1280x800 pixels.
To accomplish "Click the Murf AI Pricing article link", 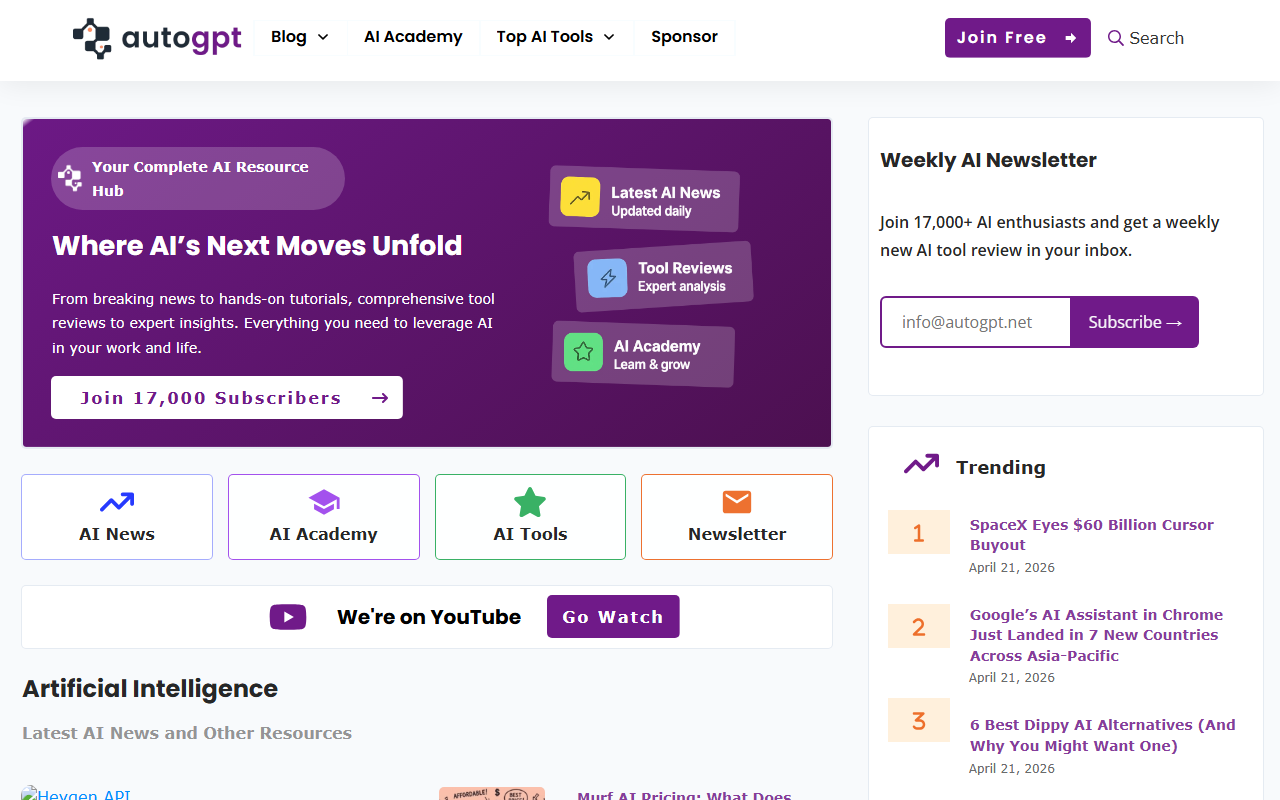I will point(684,795).
